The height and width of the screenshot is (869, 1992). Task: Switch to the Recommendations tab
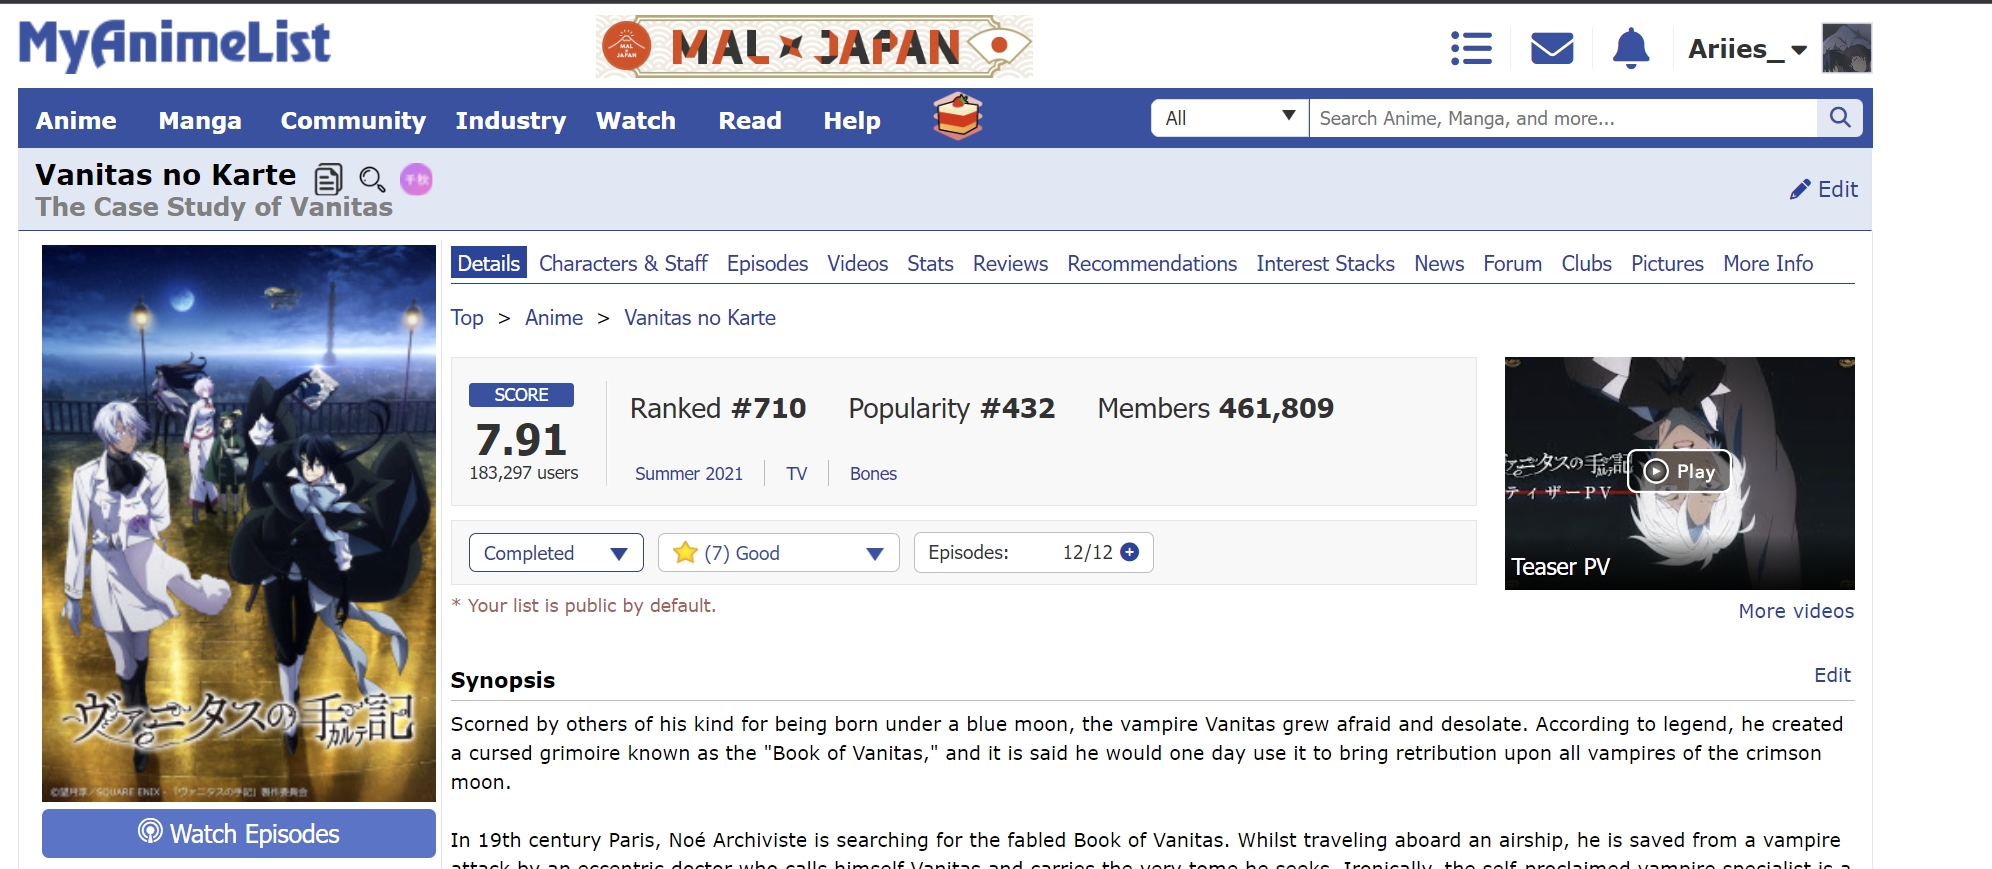coord(1152,263)
